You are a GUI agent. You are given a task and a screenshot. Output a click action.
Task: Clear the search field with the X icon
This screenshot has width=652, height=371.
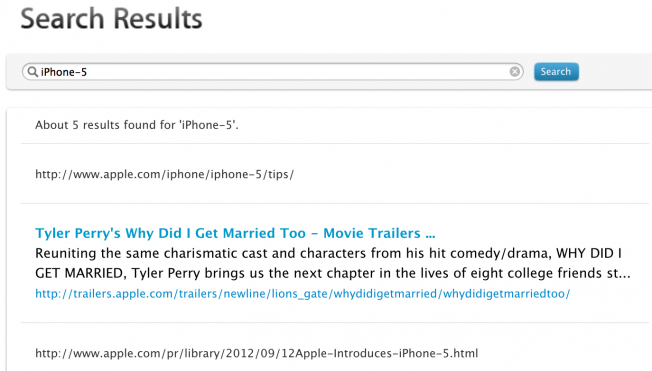[514, 72]
